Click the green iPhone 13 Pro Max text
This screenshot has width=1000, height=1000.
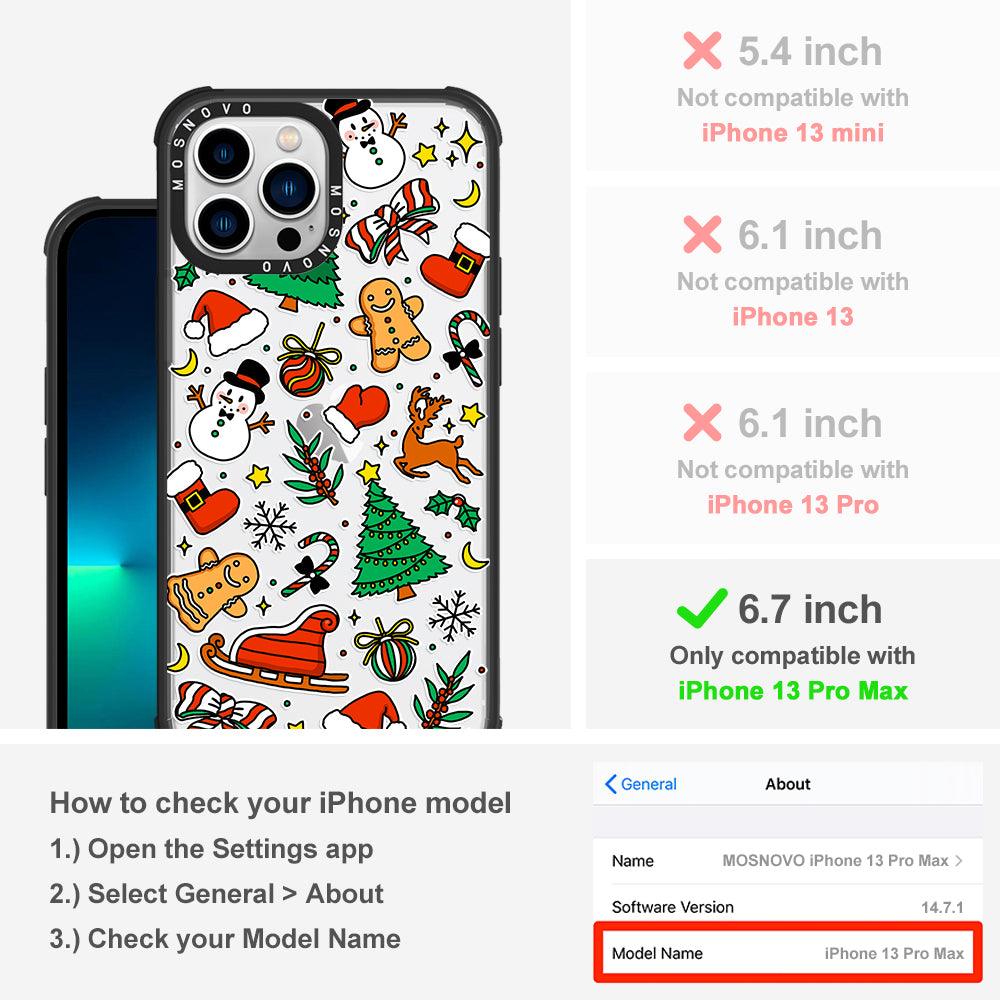click(x=793, y=691)
